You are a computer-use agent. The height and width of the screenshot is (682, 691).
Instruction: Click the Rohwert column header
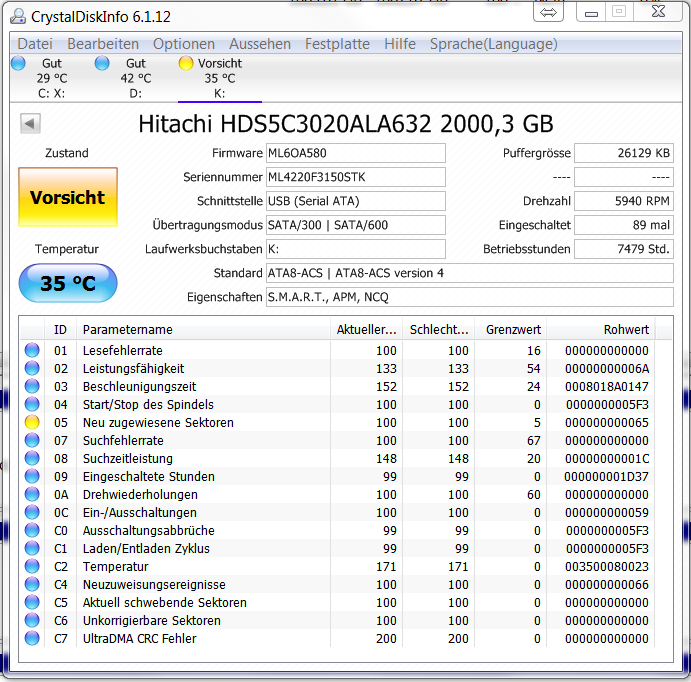pos(601,330)
